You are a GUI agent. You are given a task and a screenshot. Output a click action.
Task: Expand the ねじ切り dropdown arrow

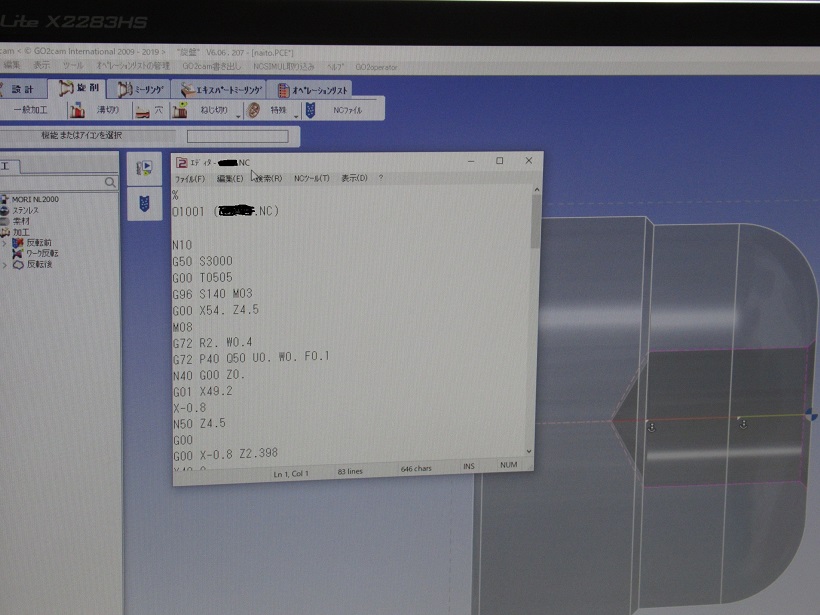point(238,116)
